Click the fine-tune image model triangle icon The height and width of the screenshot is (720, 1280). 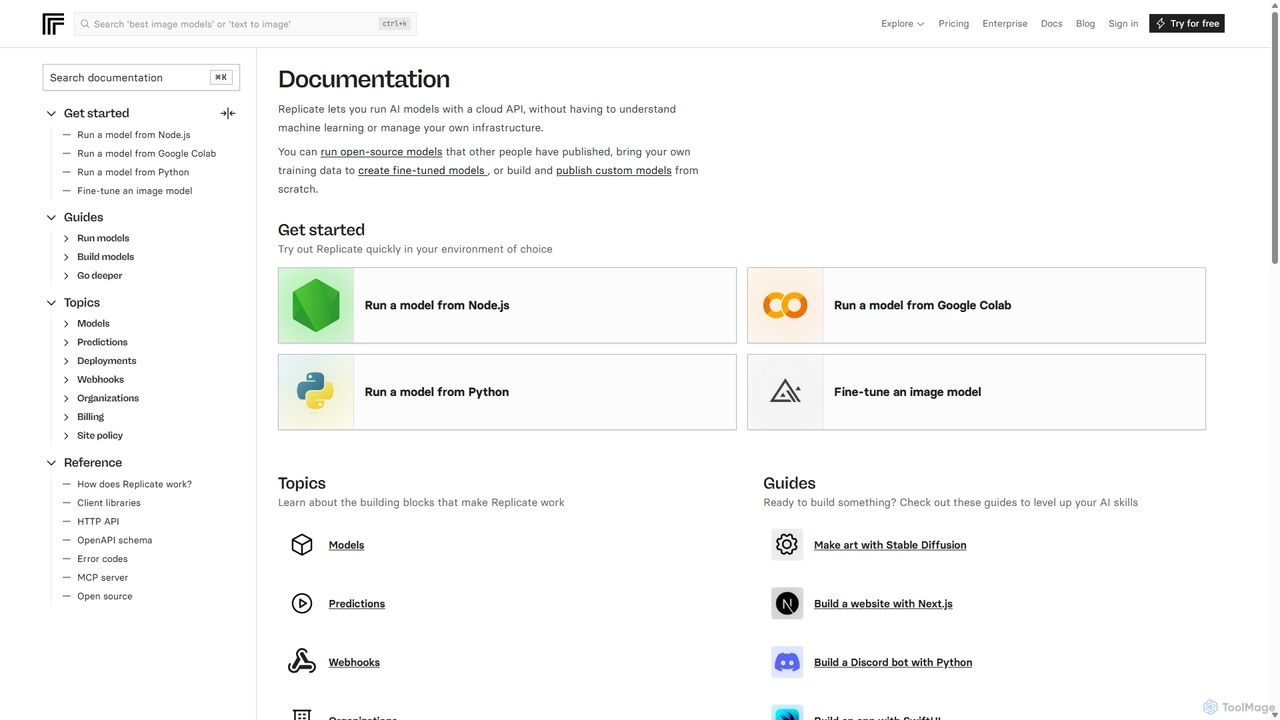coord(785,392)
